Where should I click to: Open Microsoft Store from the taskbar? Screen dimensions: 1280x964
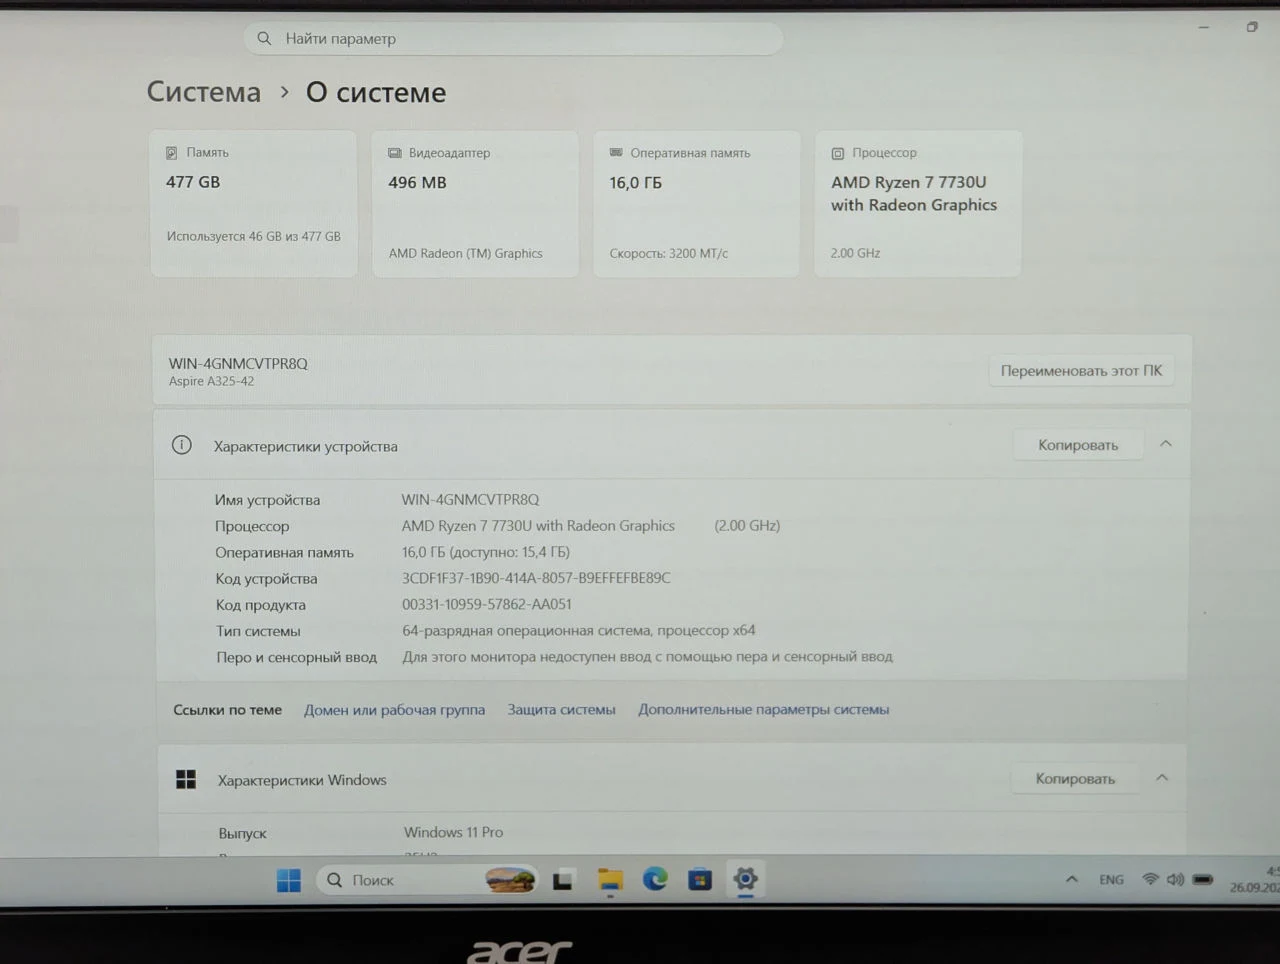point(700,880)
